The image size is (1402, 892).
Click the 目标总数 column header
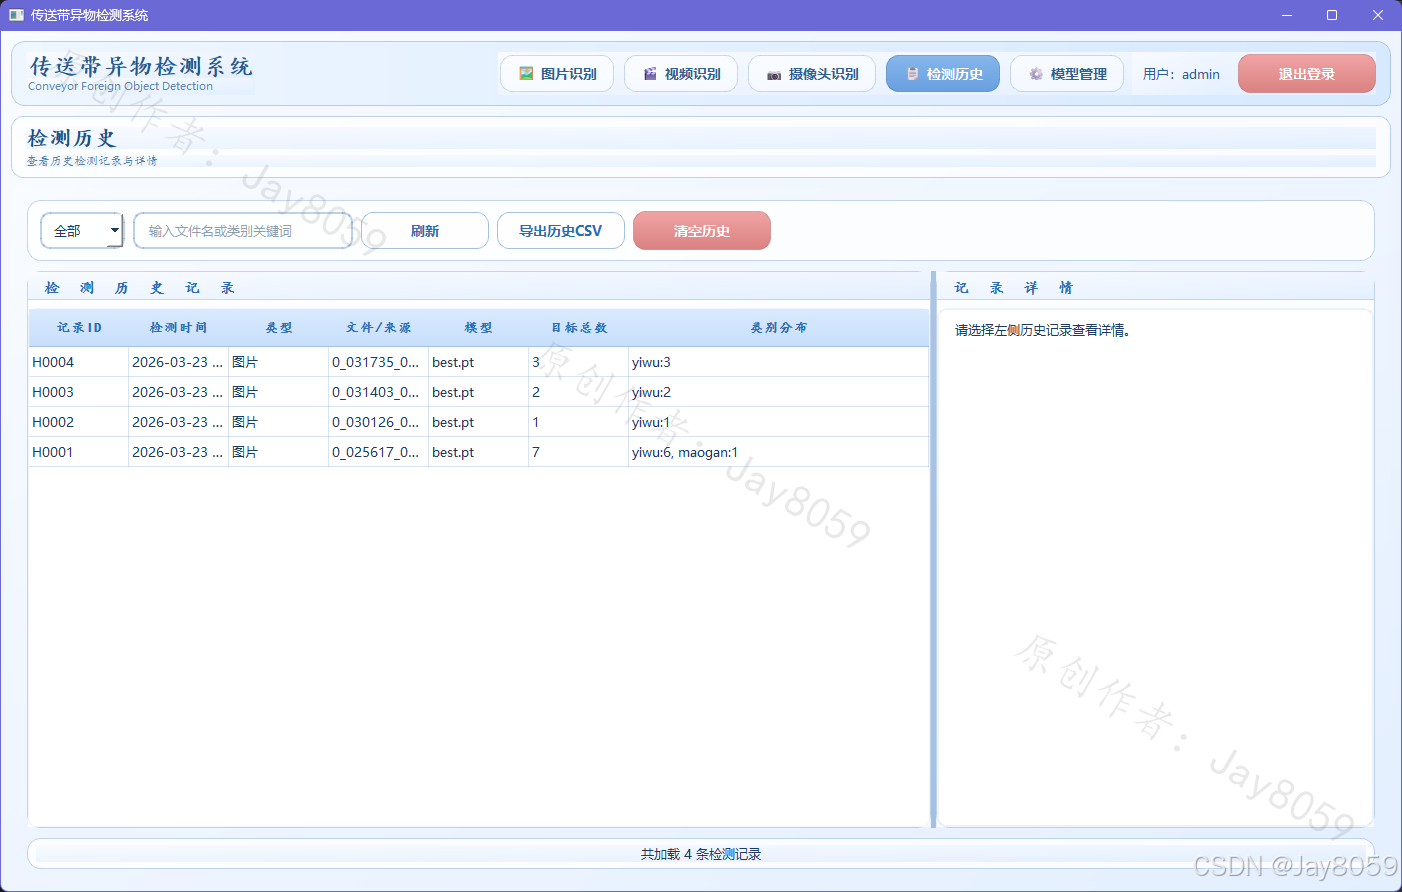(x=579, y=328)
